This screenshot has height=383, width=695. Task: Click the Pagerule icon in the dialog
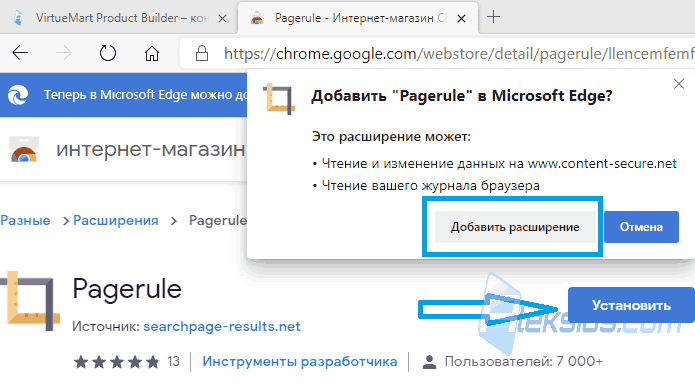[x=279, y=99]
